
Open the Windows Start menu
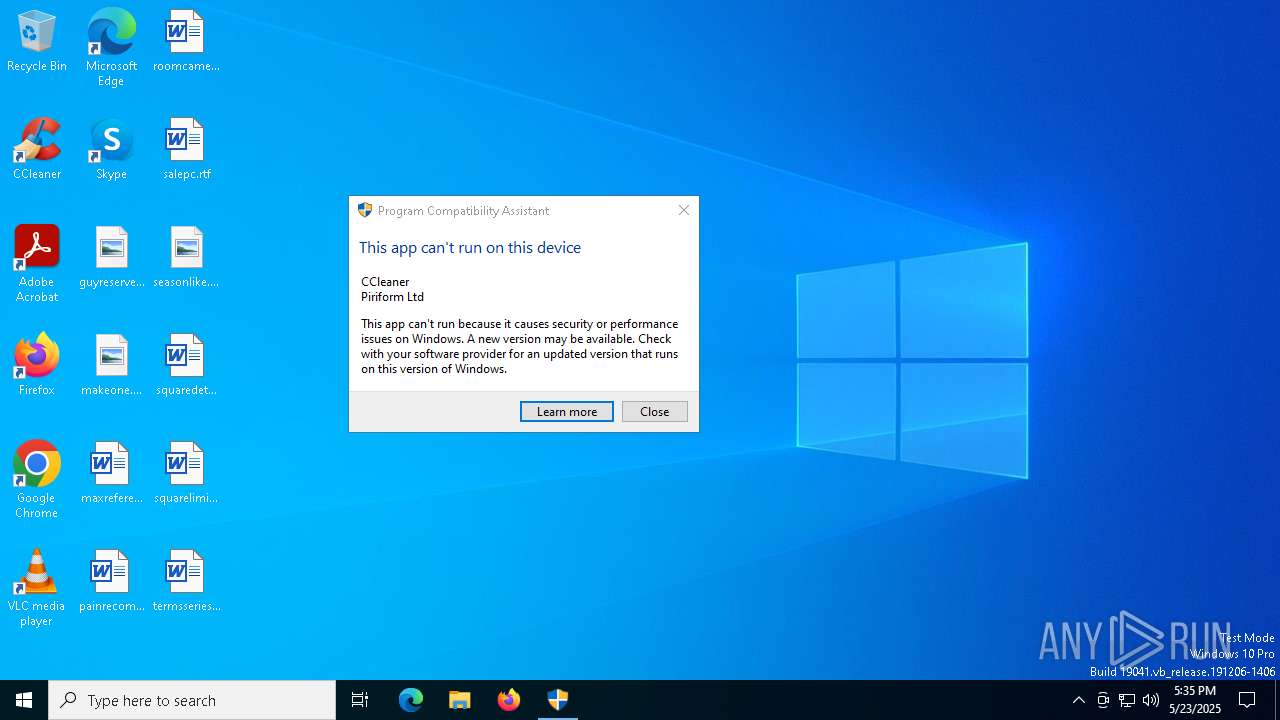tap(24, 700)
